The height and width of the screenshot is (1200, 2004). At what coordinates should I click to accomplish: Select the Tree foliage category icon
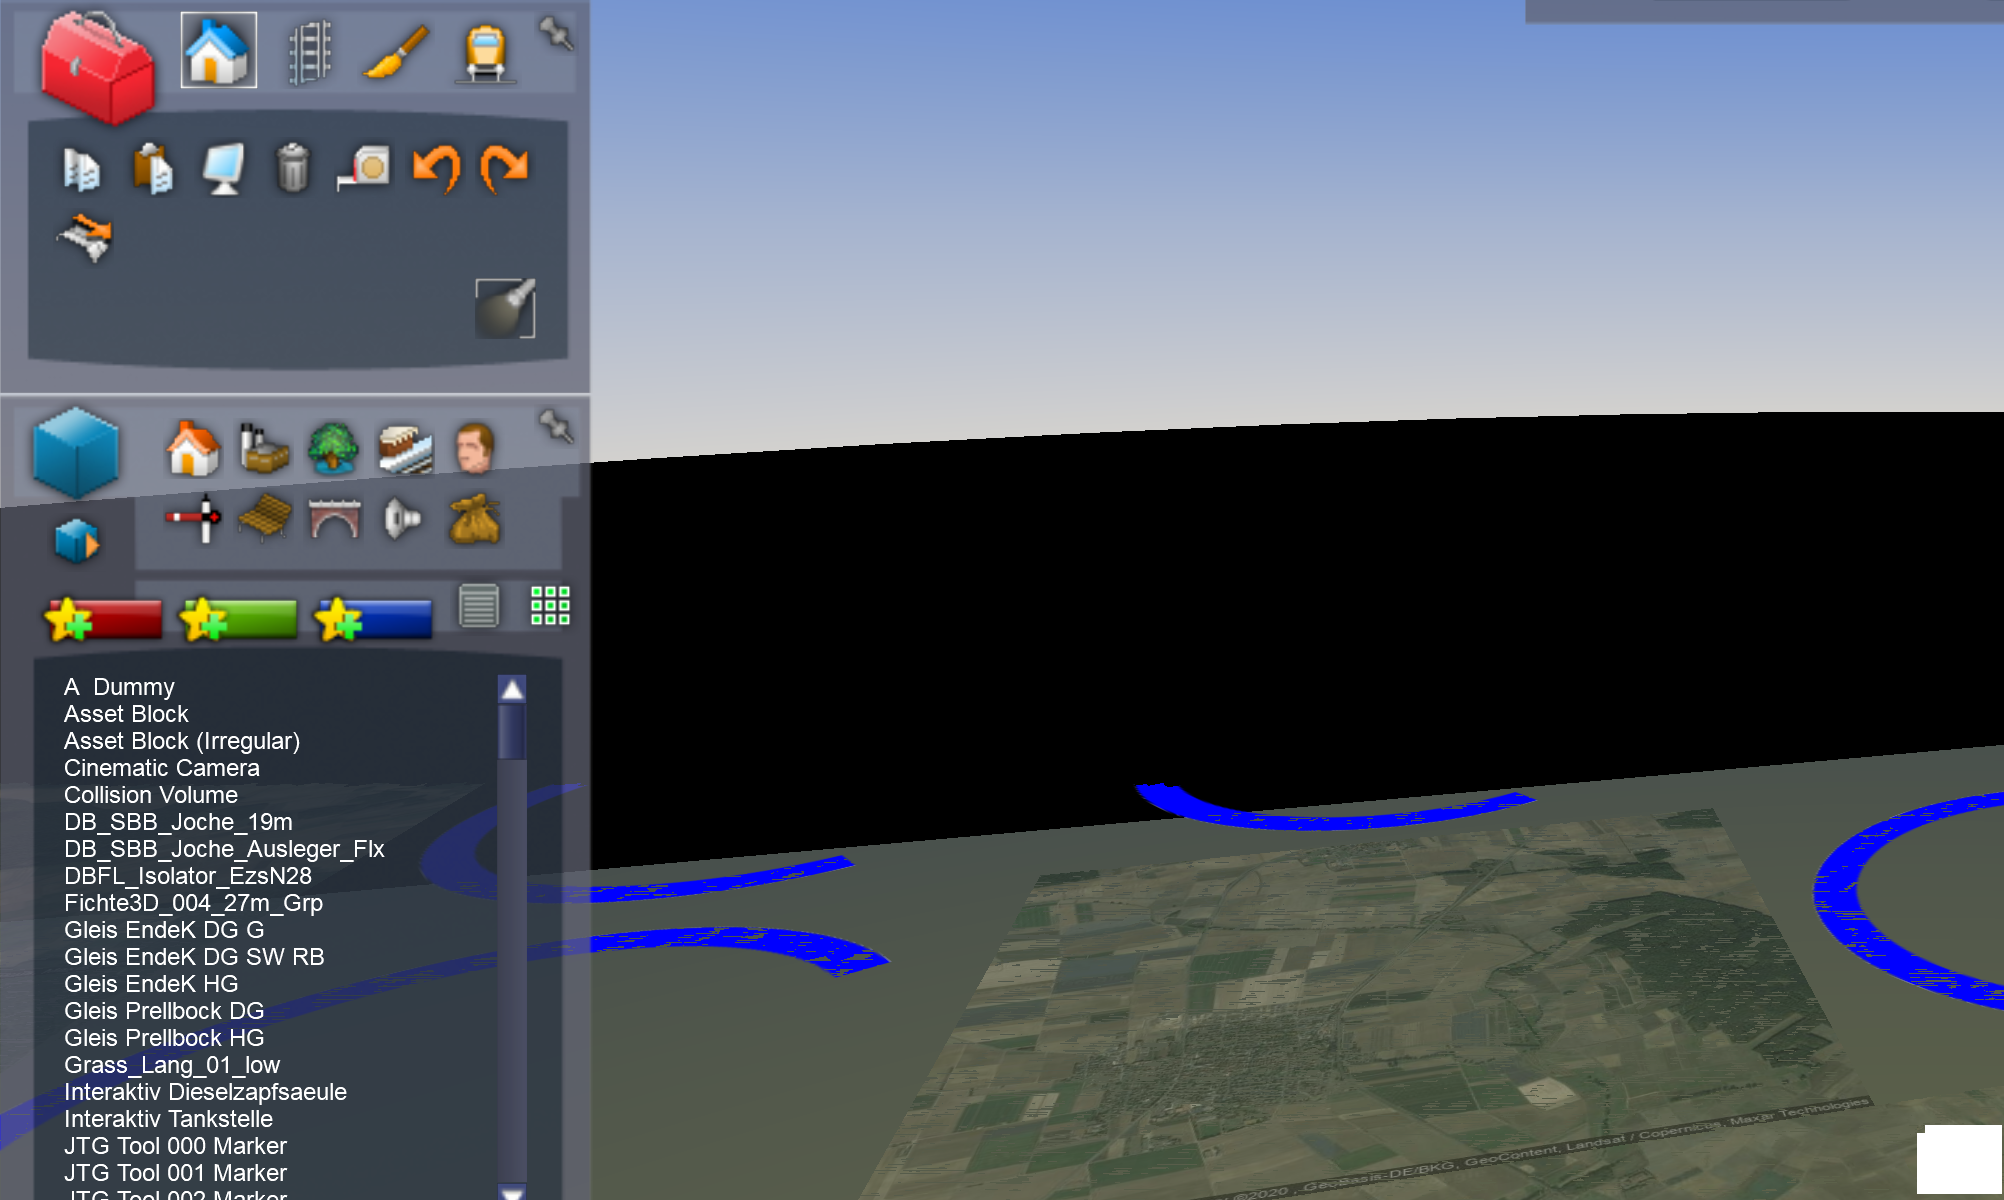pos(333,447)
